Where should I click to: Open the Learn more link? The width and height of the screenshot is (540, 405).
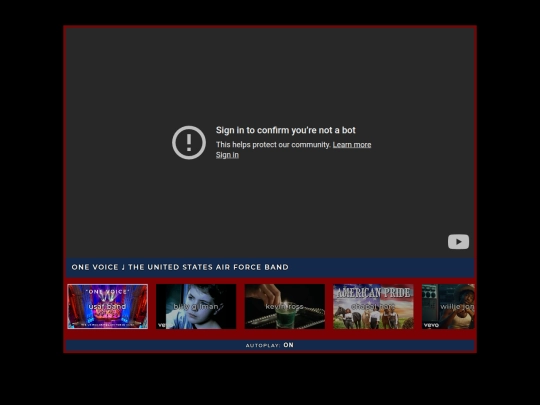click(x=352, y=145)
